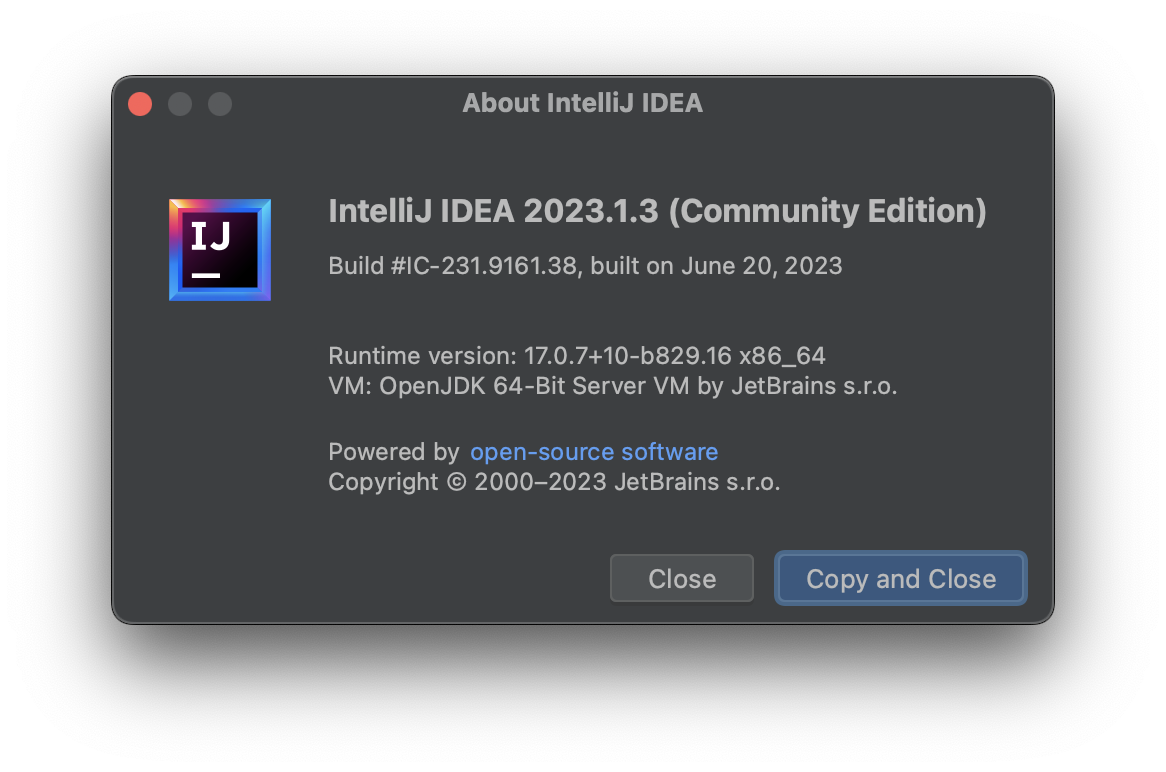Click the VM: OpenJDK 64-Bit Server VM line

pyautogui.click(x=613, y=386)
